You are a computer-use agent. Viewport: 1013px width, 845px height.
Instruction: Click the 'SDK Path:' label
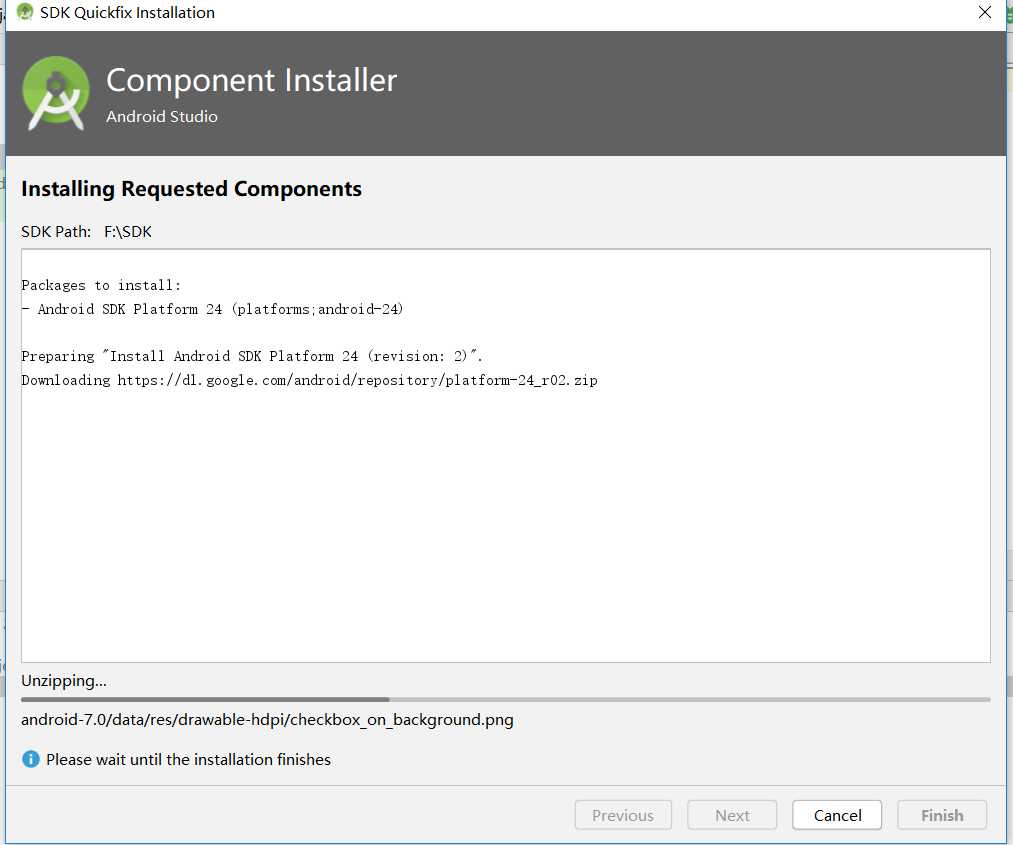point(56,231)
